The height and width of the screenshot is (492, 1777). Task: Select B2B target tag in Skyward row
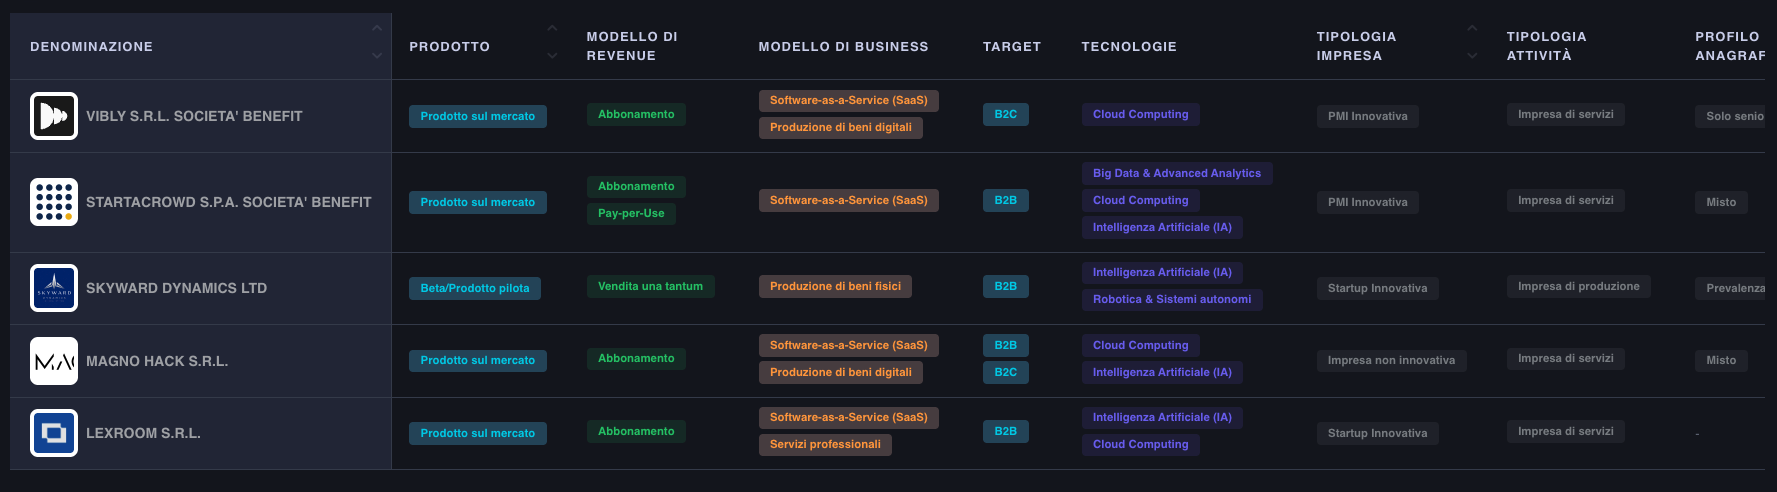pyautogui.click(x=1006, y=286)
